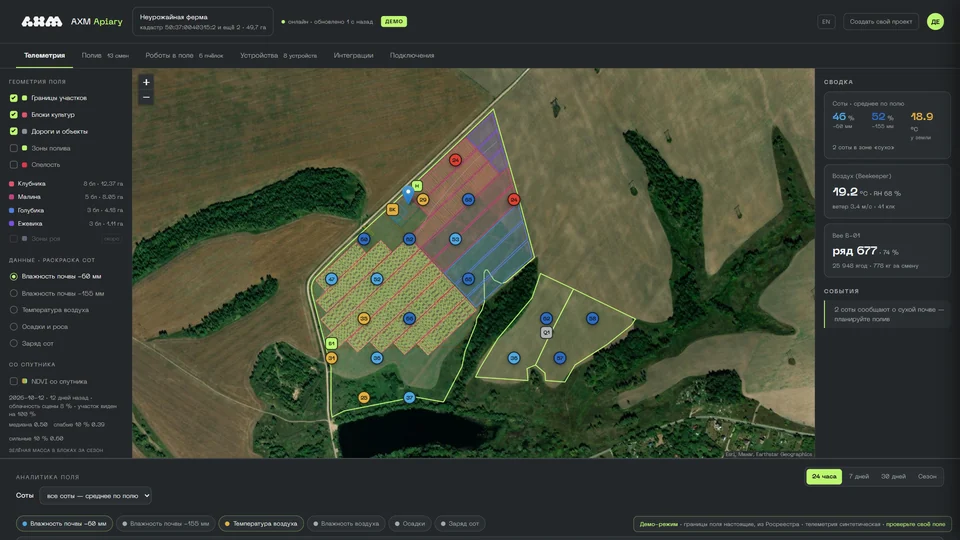Select the orange 29 sensor marker
960x540 pixels.
coord(422,200)
